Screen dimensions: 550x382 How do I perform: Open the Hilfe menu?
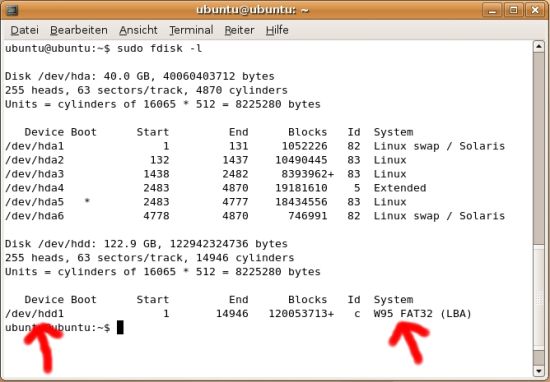[x=277, y=30]
